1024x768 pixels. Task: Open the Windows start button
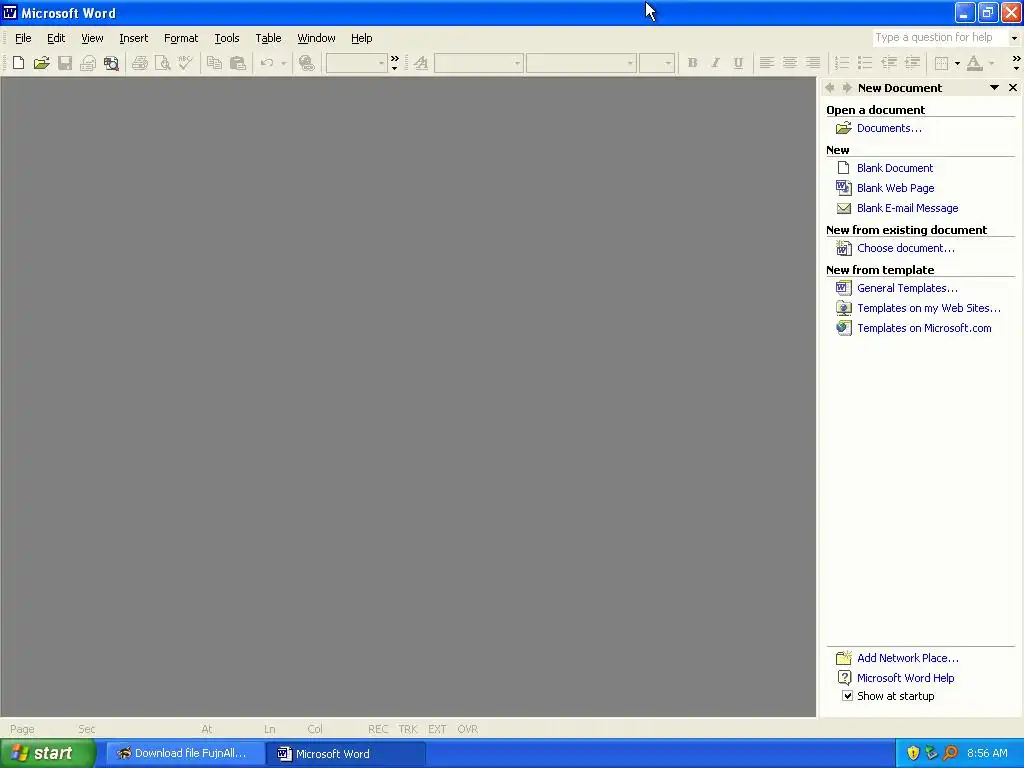point(48,754)
